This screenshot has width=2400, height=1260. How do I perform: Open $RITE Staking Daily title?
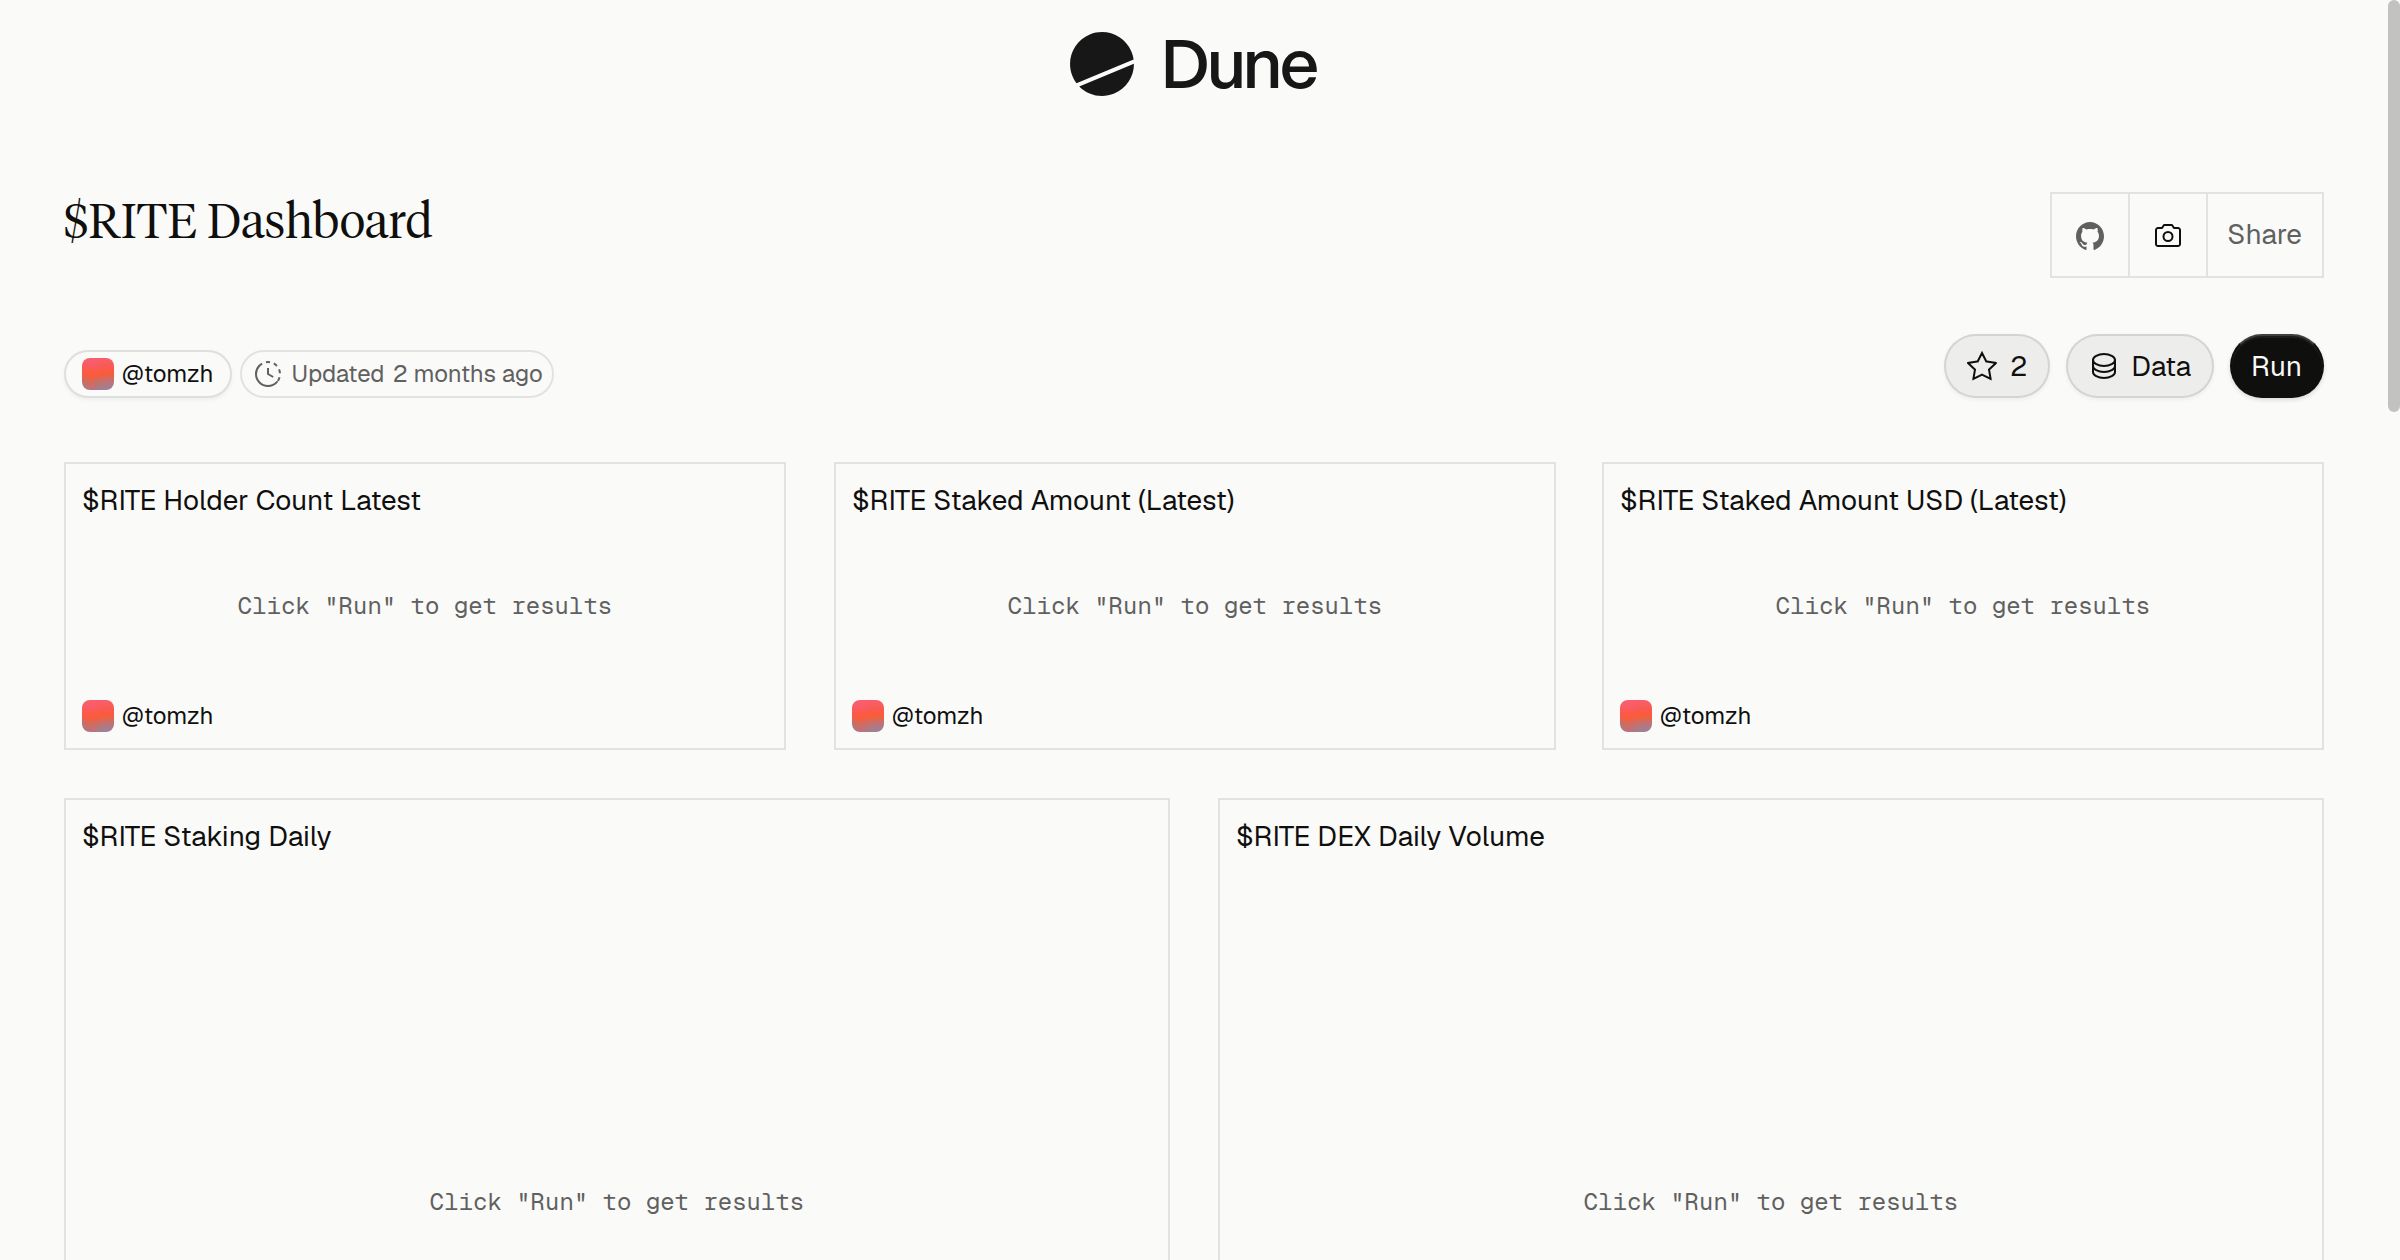tap(206, 836)
